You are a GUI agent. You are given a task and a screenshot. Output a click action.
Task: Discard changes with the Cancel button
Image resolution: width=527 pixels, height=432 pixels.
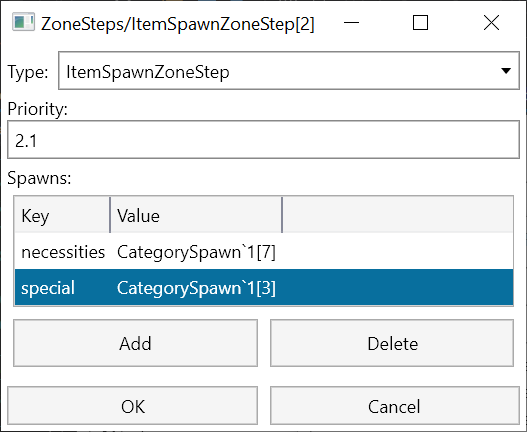(395, 406)
